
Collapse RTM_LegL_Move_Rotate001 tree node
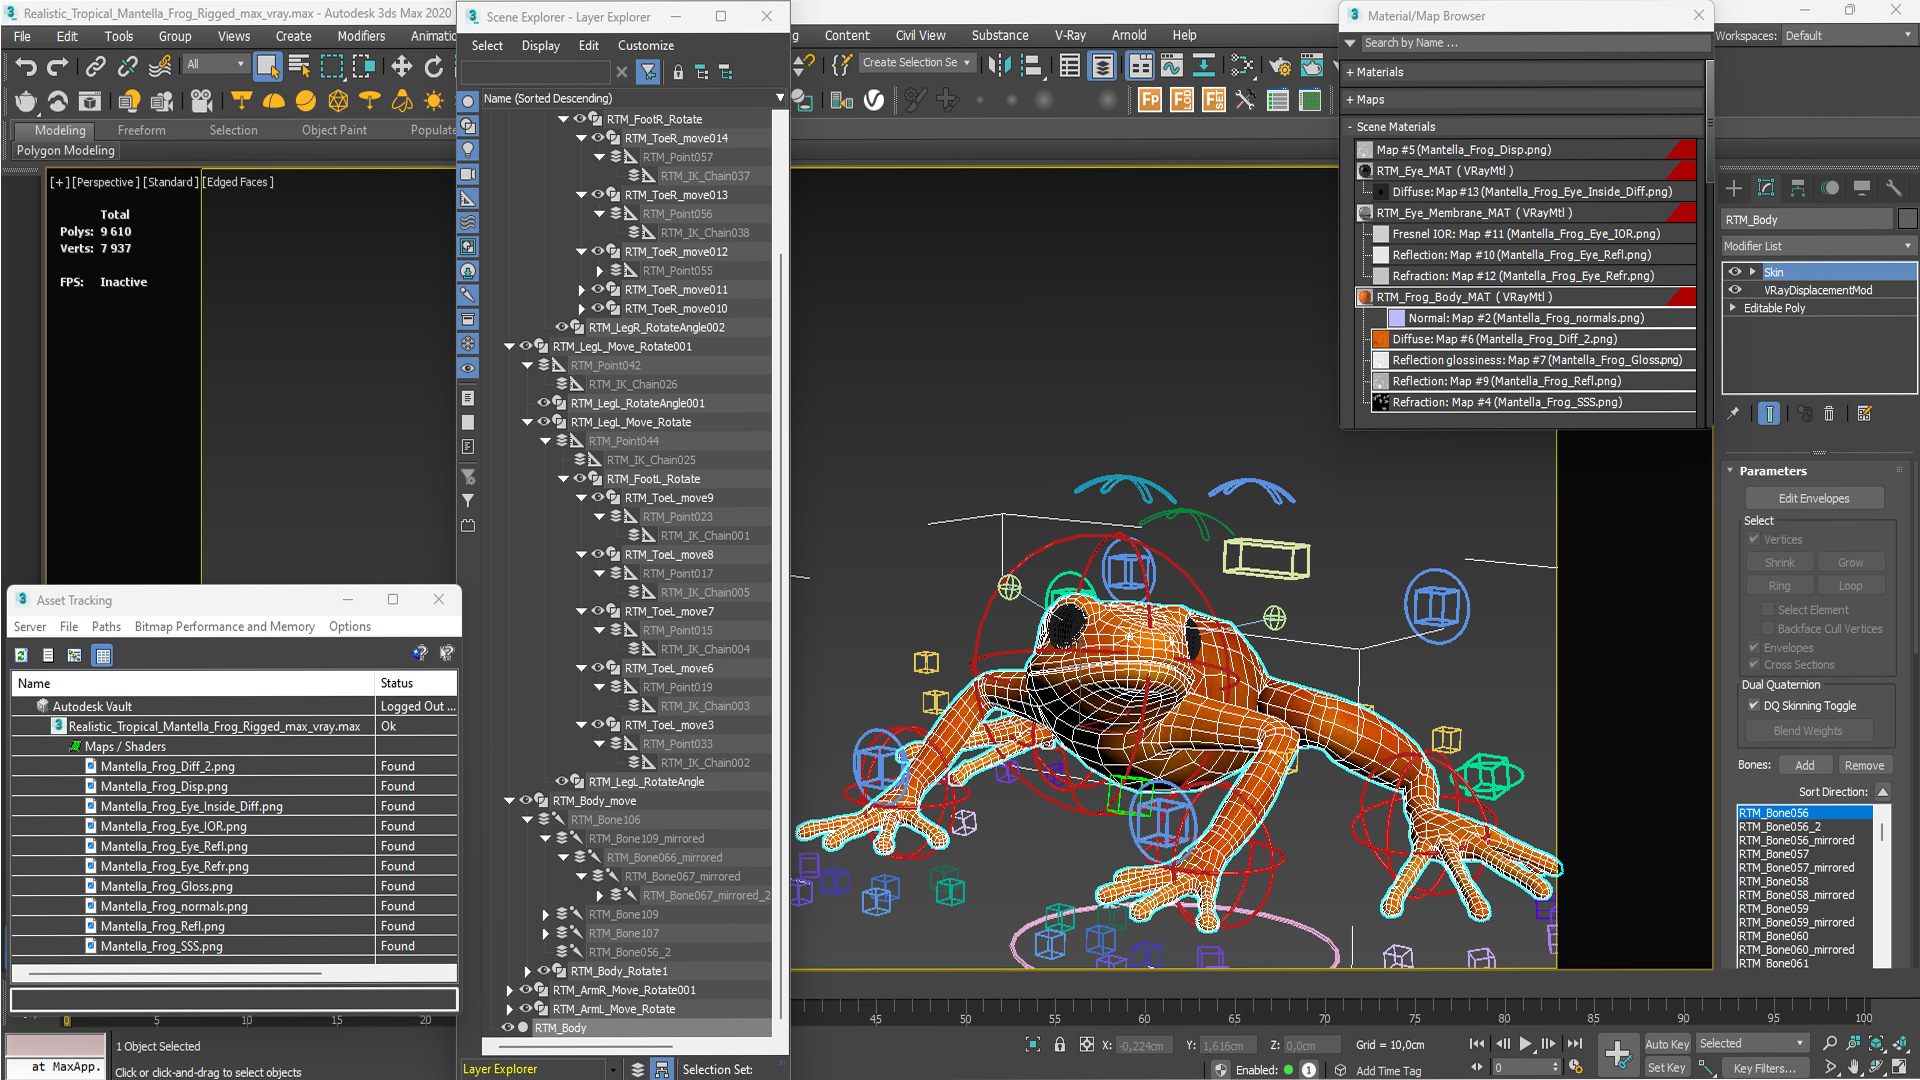click(509, 346)
